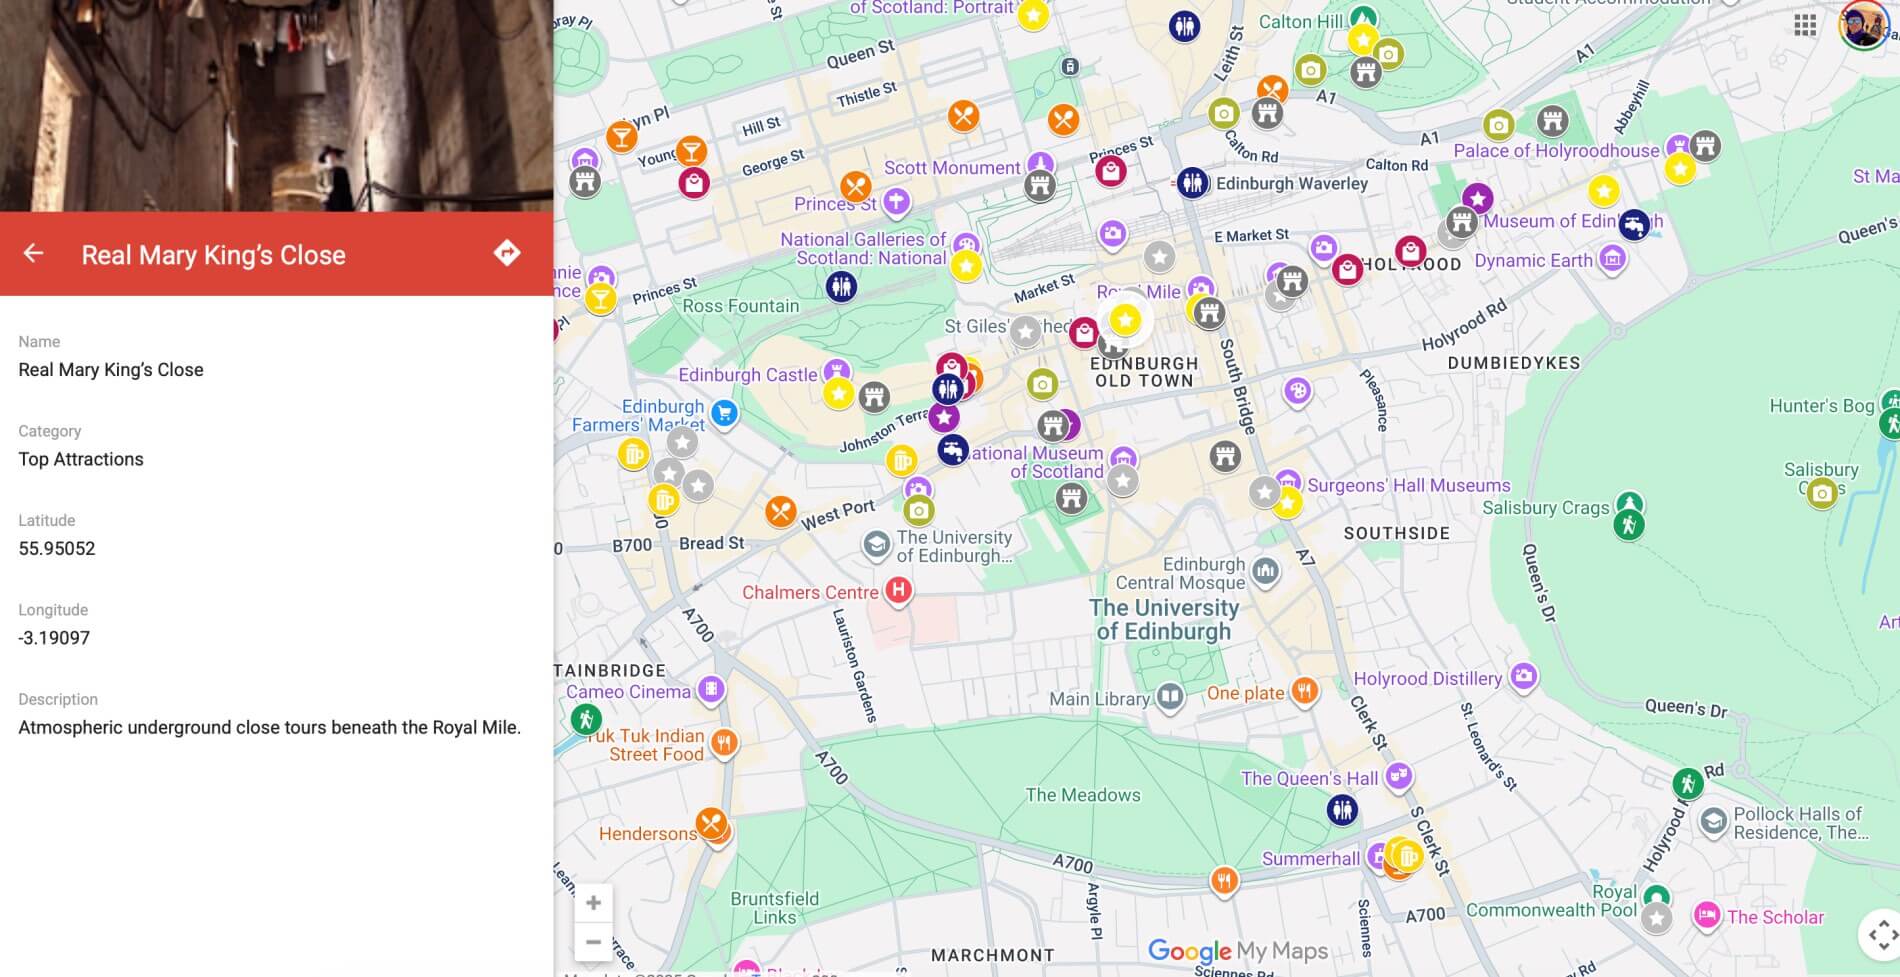Click the Edinburgh Castle yellow star marker

(838, 394)
